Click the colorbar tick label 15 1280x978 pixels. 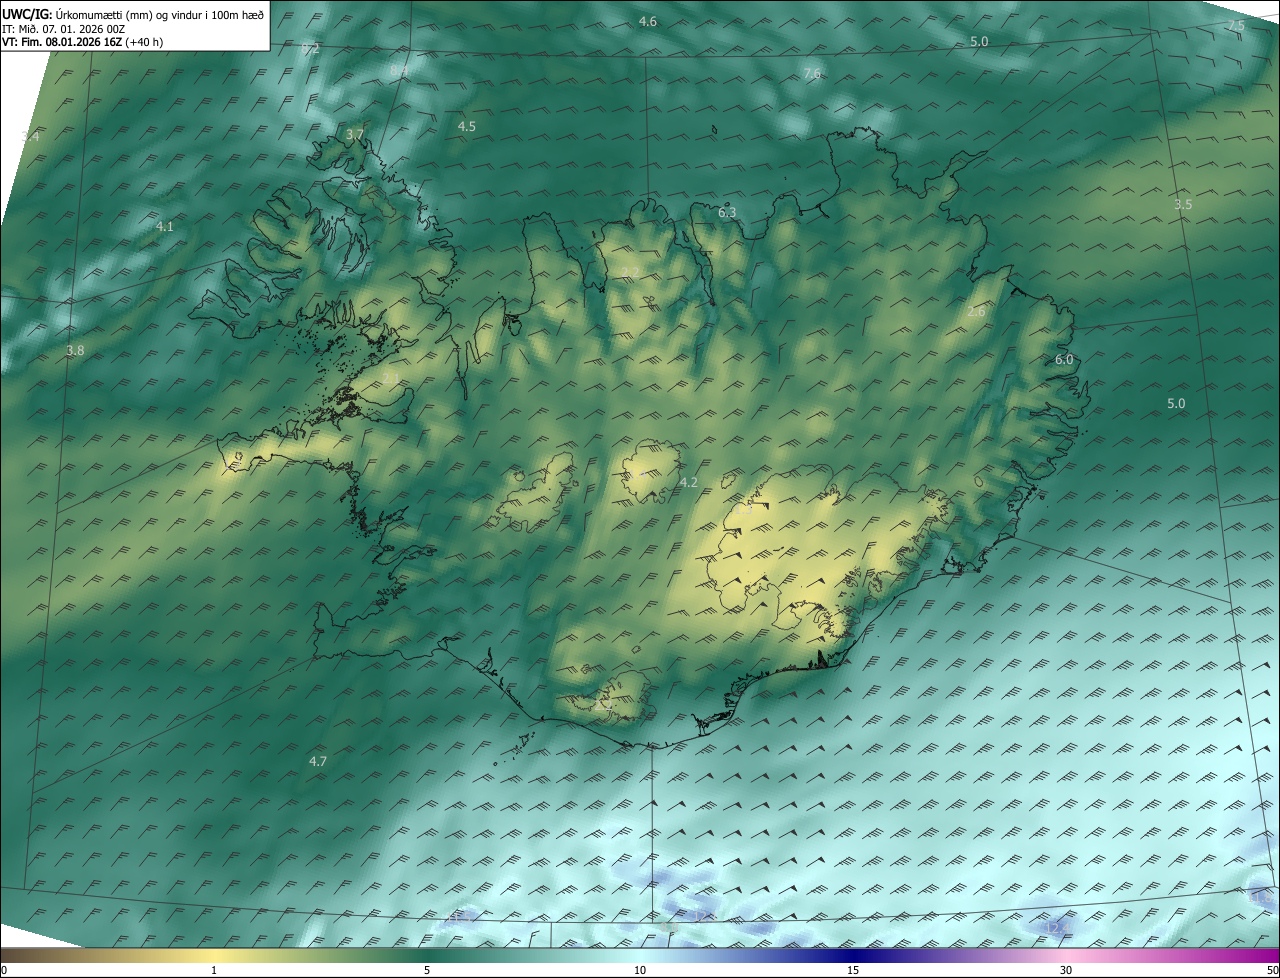[x=853, y=971]
